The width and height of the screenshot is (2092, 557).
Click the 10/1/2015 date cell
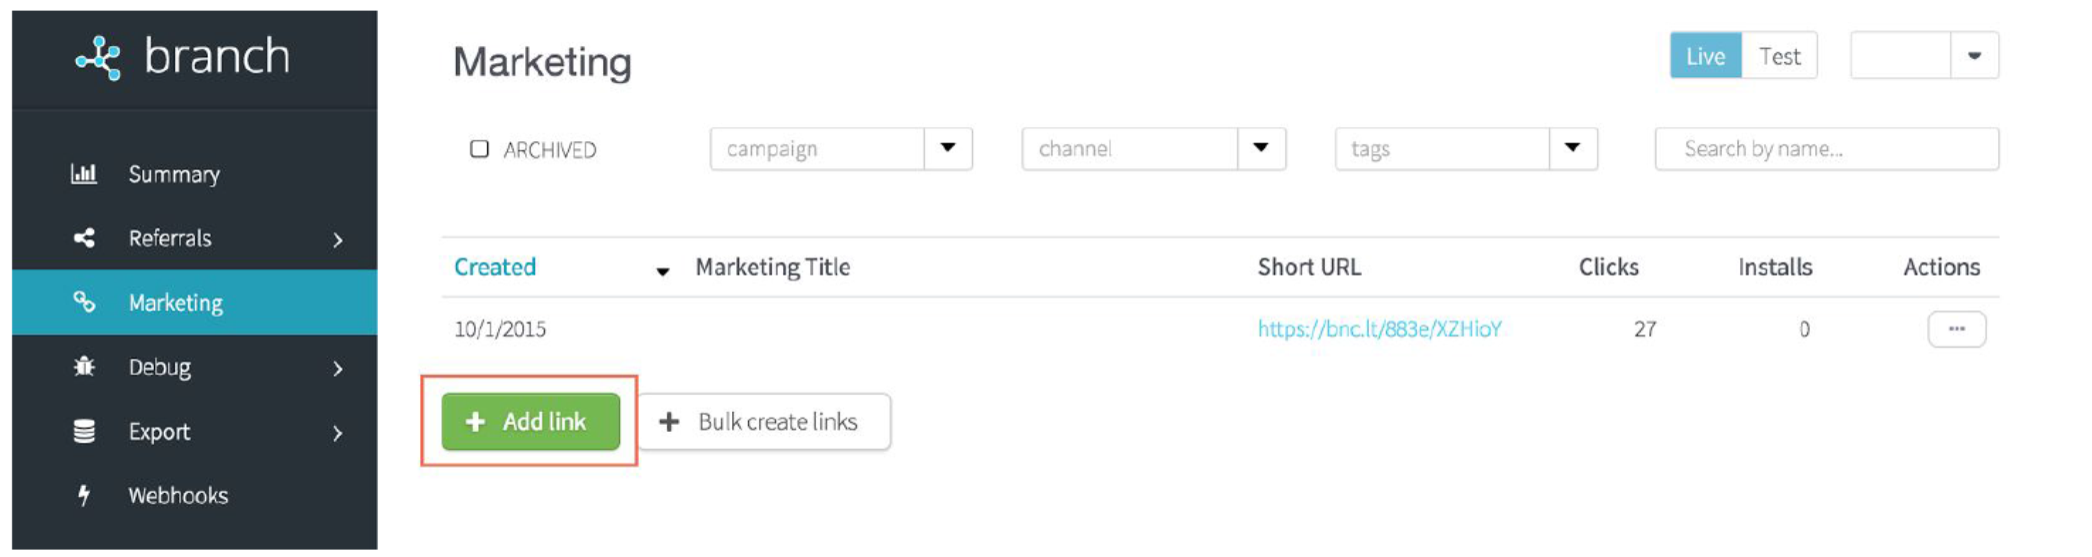[x=500, y=329]
